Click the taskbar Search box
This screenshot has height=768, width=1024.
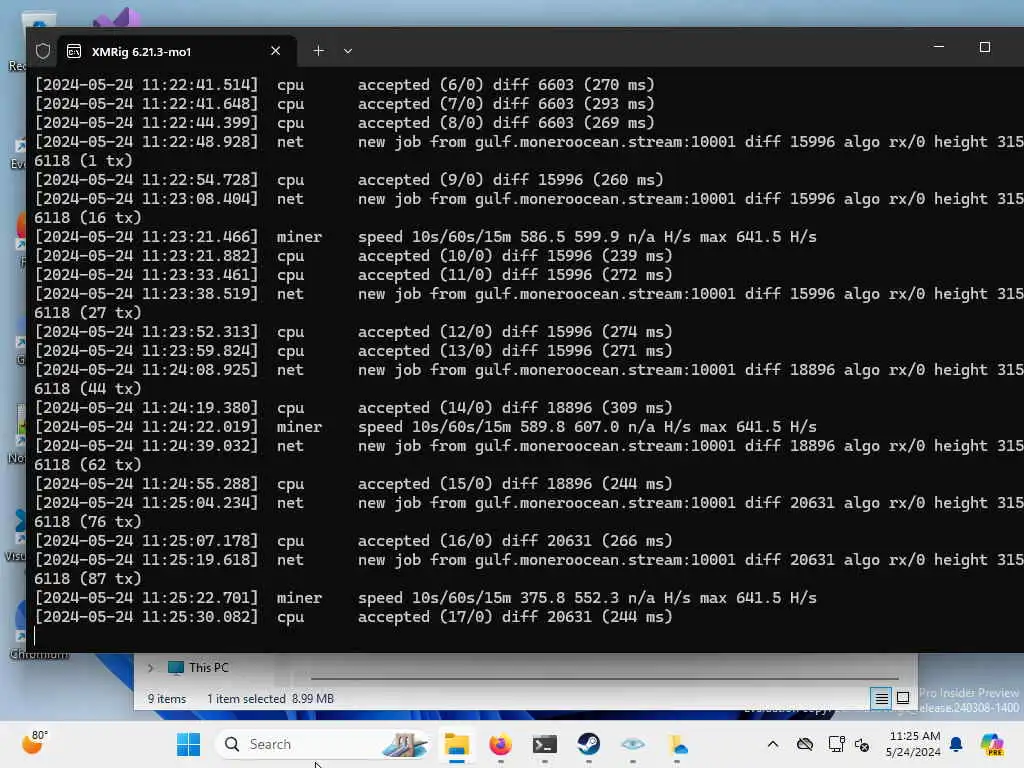pos(323,744)
